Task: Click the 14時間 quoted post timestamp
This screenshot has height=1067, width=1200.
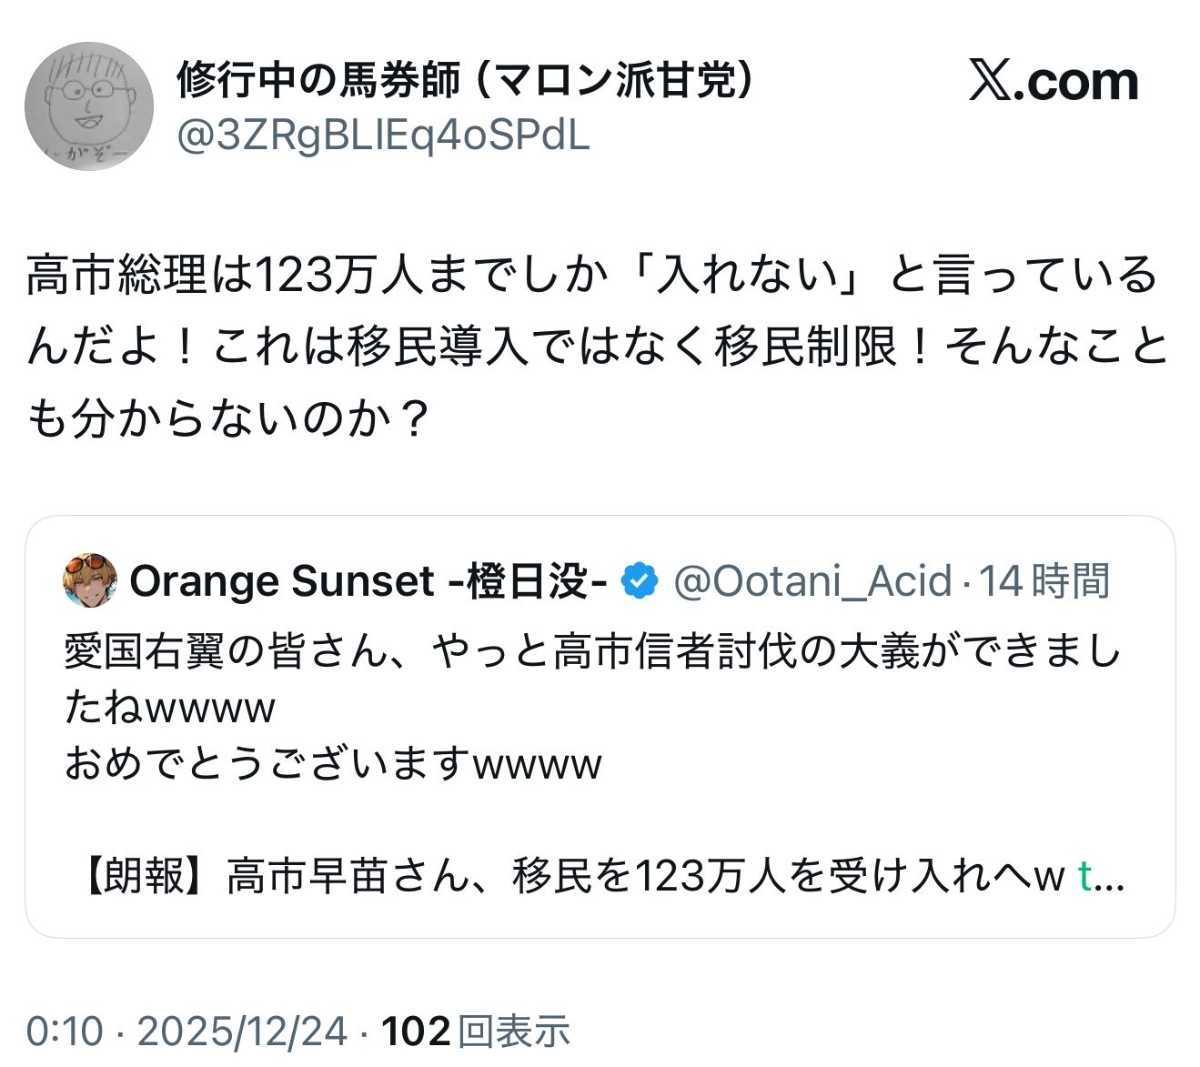Action: pyautogui.click(x=1044, y=580)
